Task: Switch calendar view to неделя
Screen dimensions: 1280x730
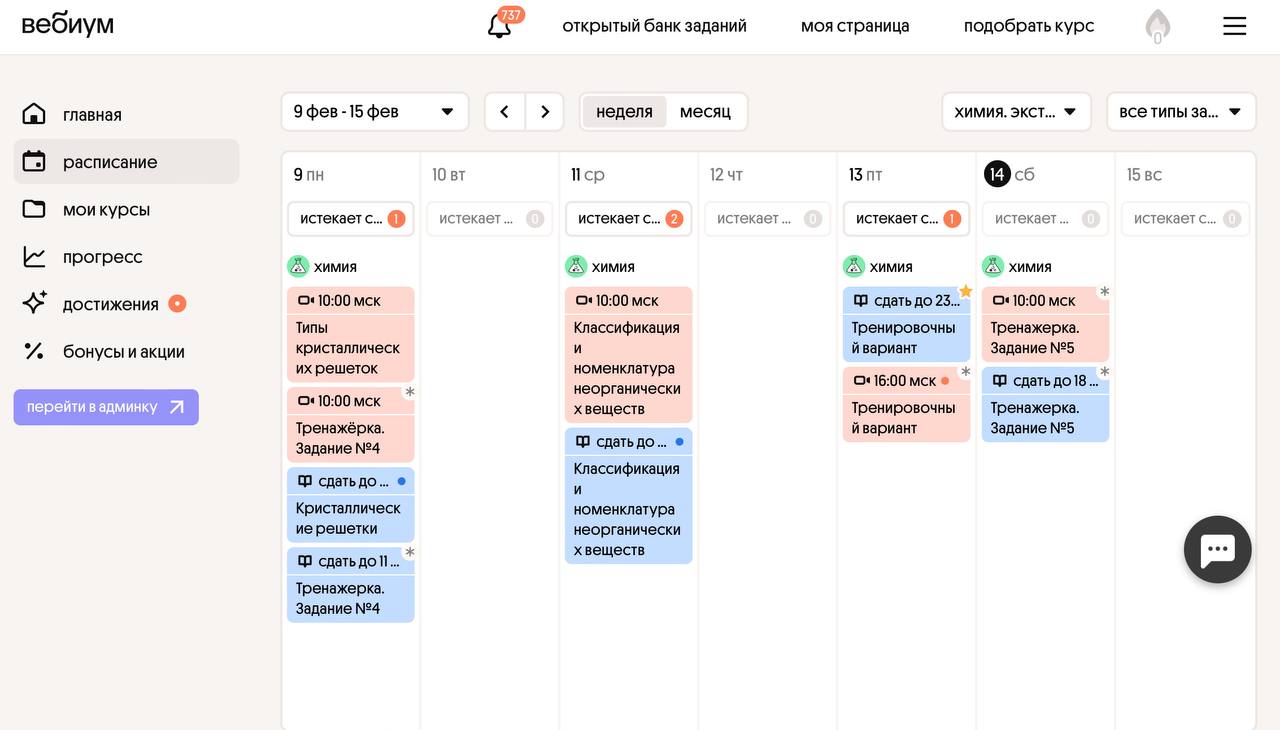Action: 624,112
